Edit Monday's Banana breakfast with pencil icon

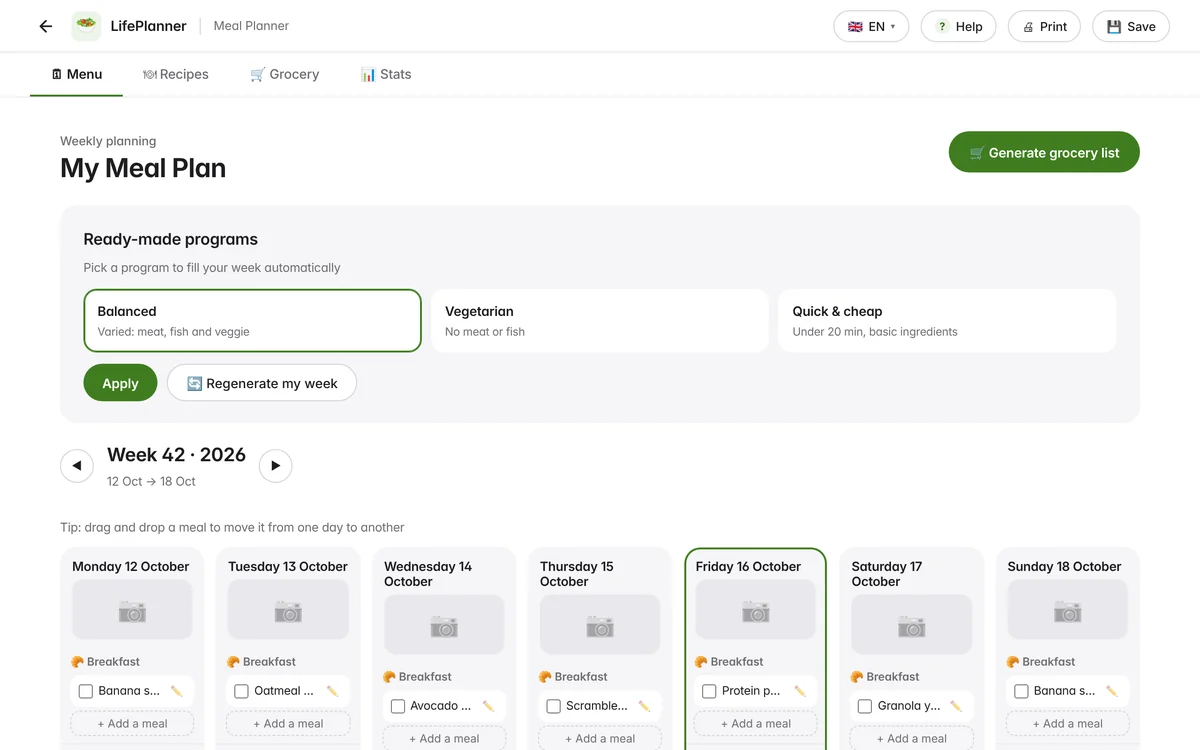[x=177, y=691]
